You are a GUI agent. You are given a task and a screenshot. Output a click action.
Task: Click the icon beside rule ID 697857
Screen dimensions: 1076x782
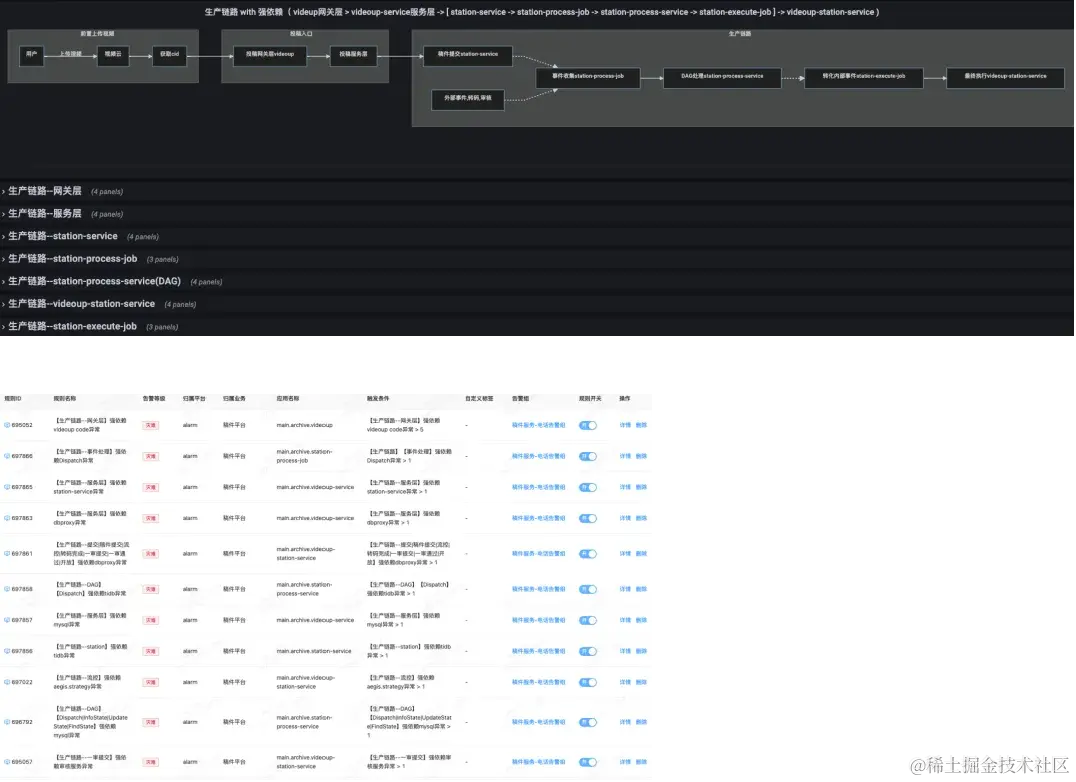click(x=7, y=620)
